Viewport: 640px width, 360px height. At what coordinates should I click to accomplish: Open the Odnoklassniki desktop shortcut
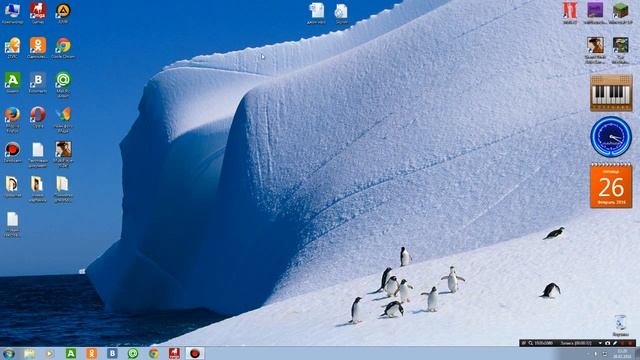(x=38, y=48)
